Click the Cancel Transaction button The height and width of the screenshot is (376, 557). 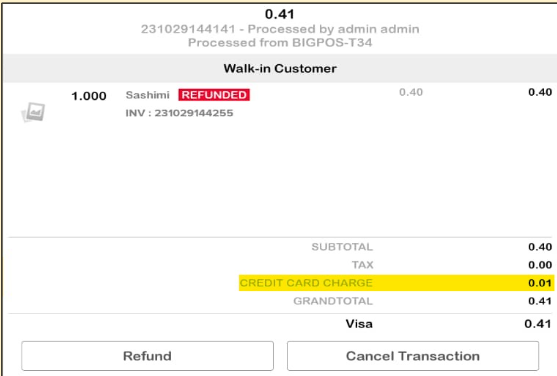click(413, 356)
